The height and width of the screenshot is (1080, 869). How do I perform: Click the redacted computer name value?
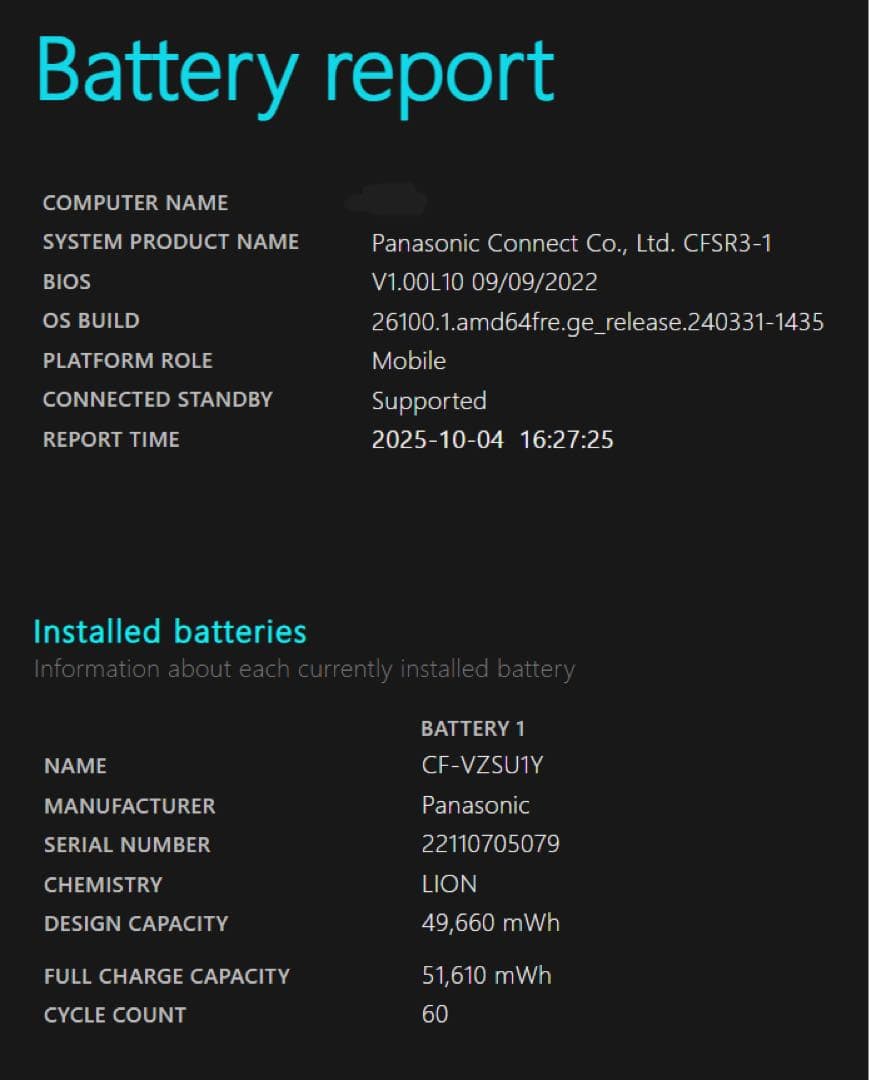(x=385, y=200)
